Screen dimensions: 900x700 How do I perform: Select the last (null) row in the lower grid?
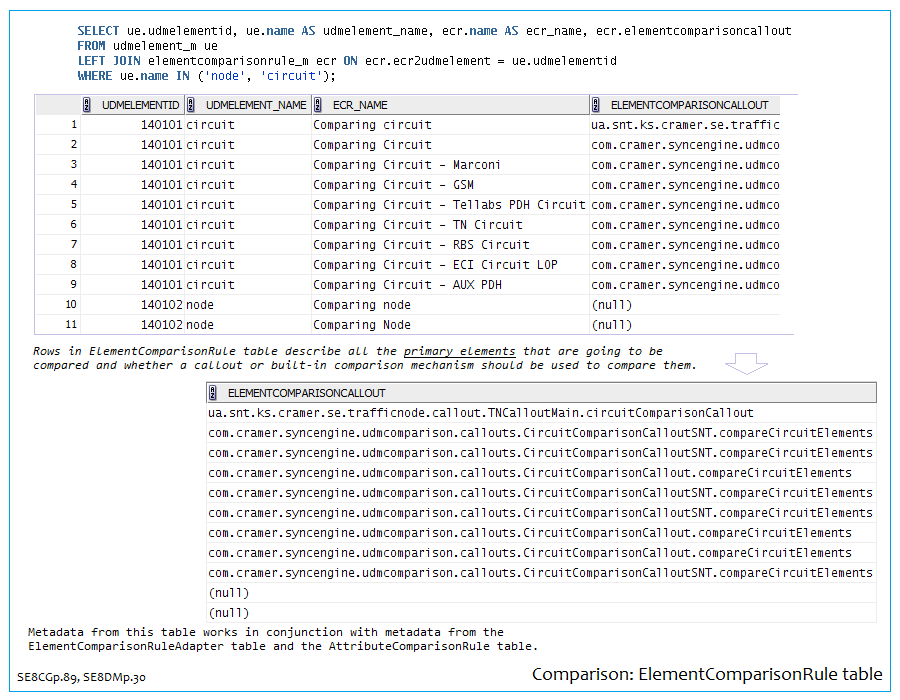229,613
